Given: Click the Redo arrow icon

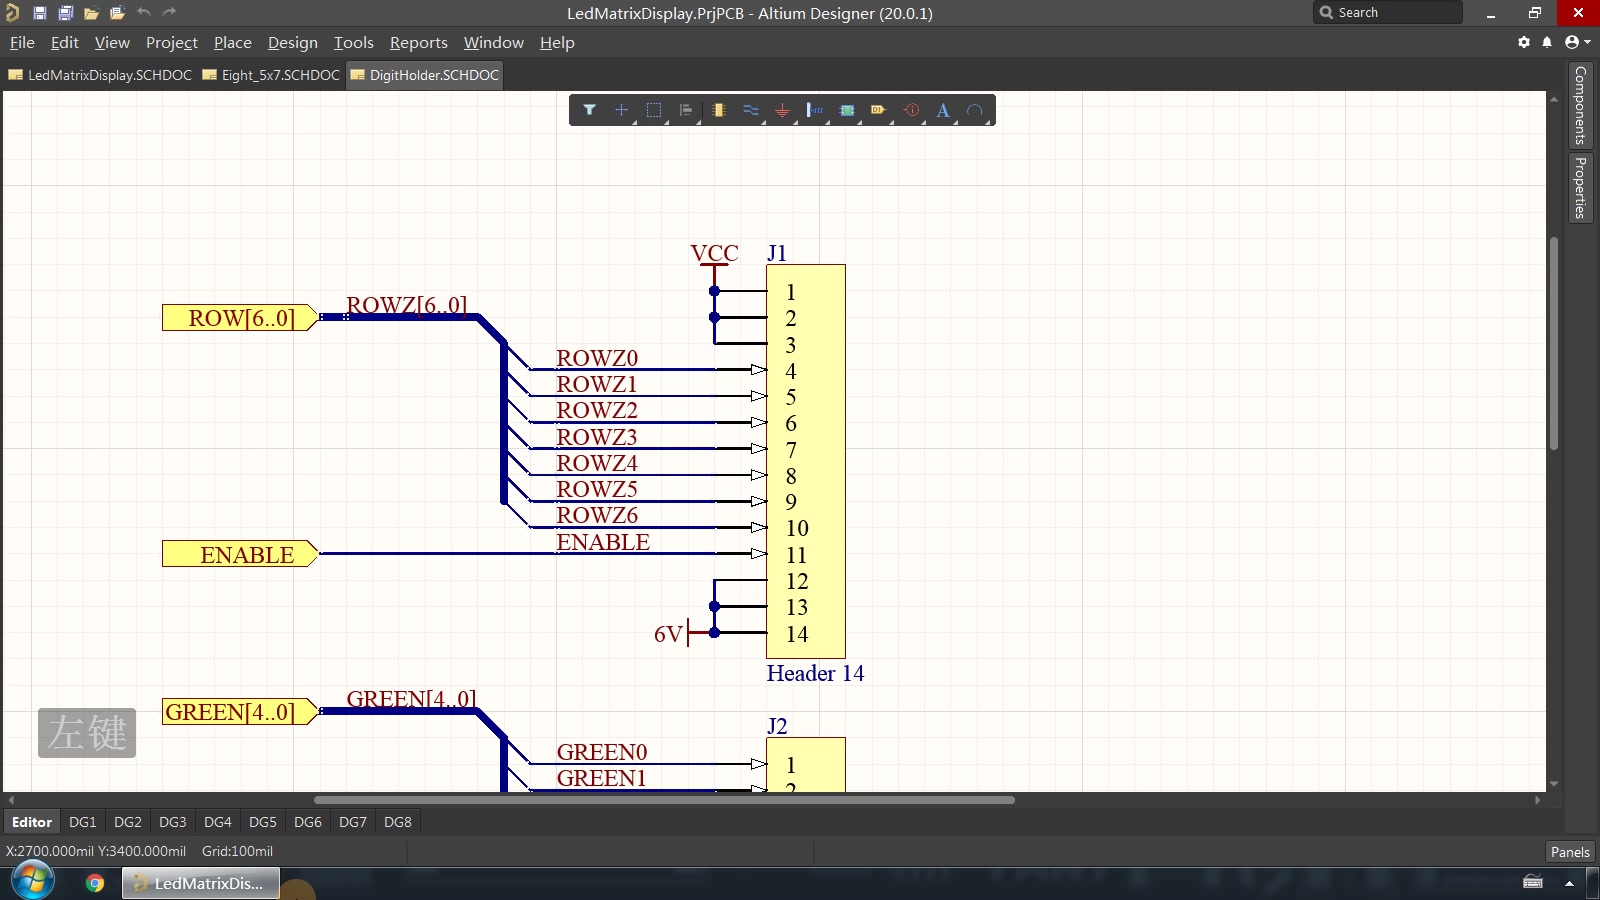Looking at the screenshot, I should tap(169, 13).
